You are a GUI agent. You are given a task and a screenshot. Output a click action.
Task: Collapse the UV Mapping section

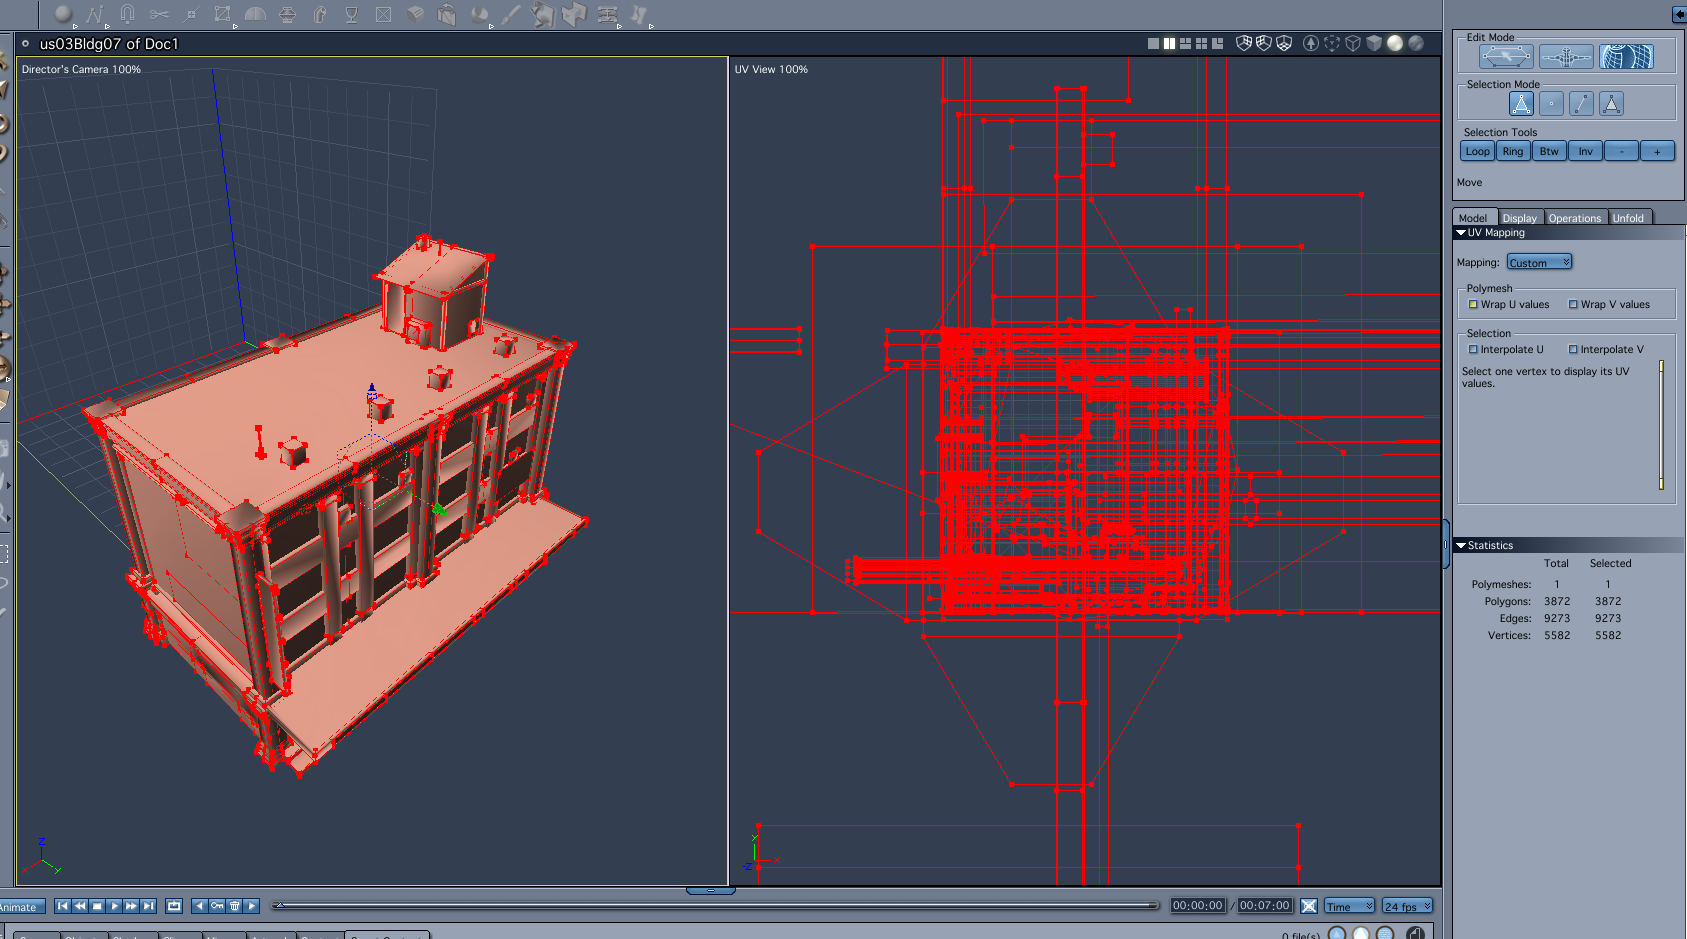tap(1461, 233)
